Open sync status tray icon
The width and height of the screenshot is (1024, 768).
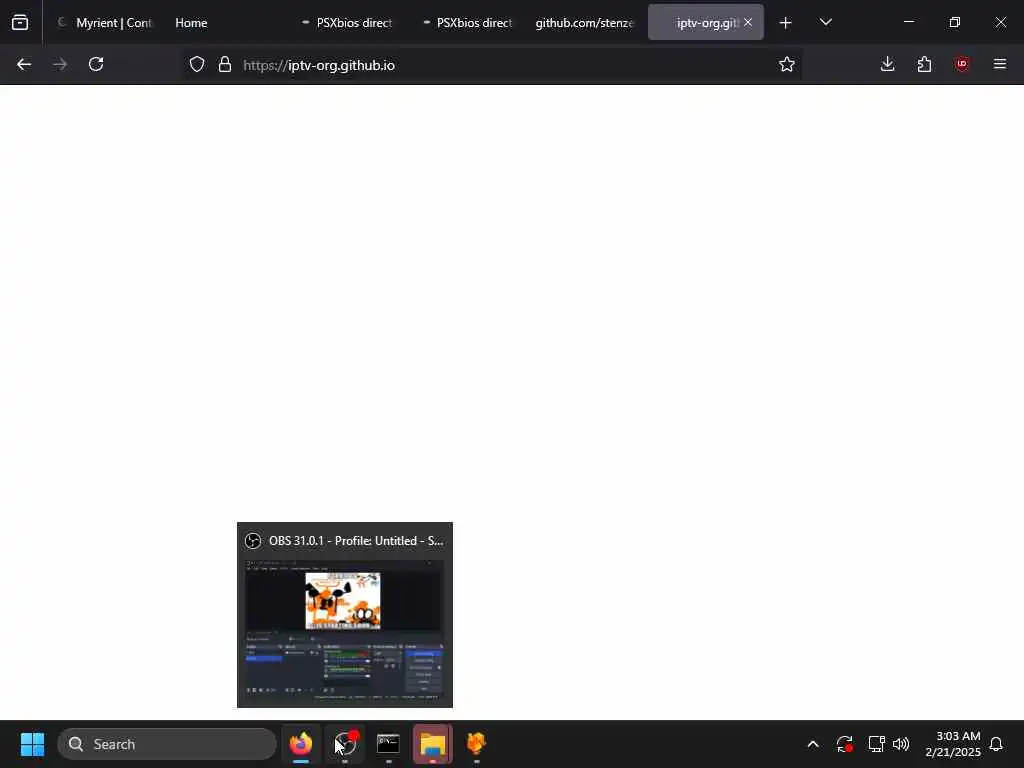click(844, 744)
